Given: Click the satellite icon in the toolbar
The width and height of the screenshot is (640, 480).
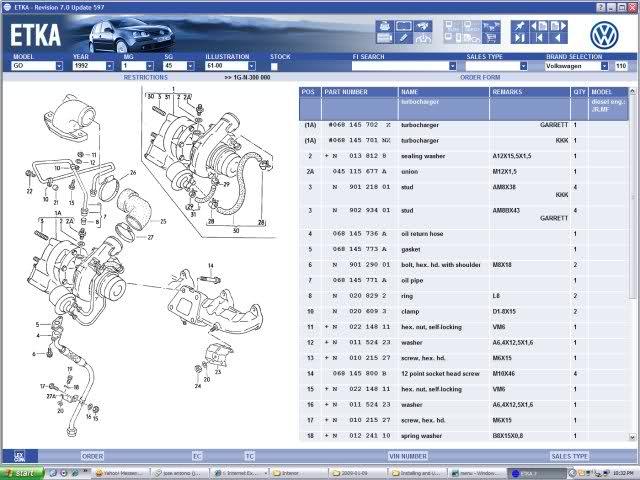Looking at the screenshot, I should pos(423,27).
